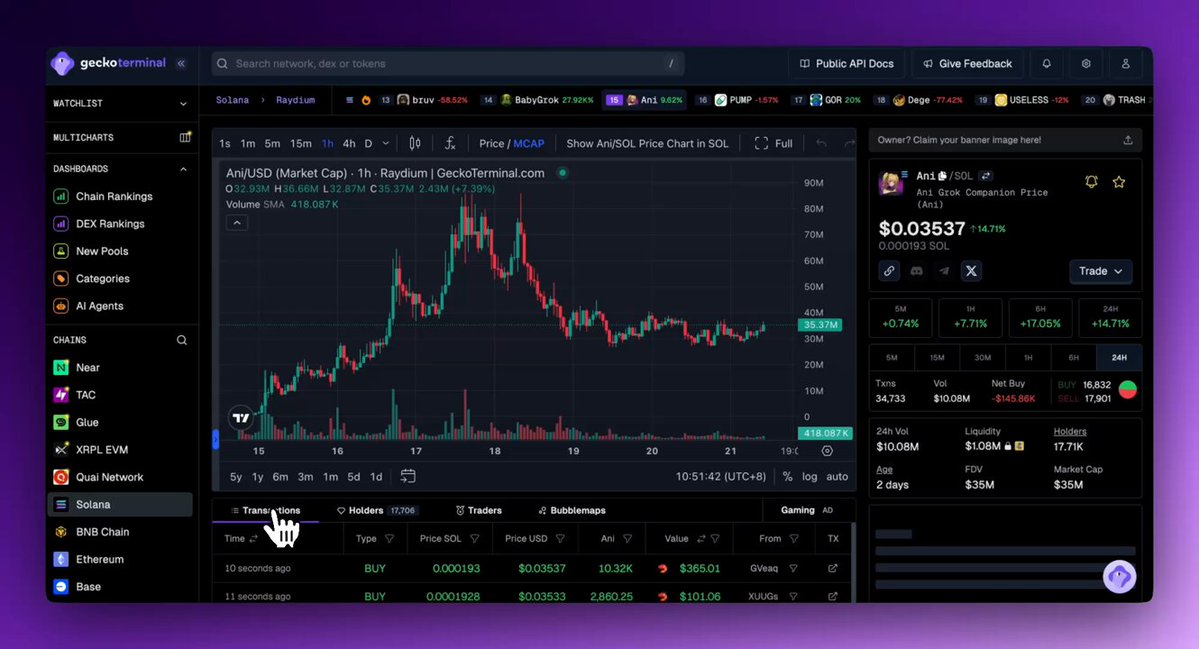
Task: Filter the Ani amount column with its funnel
Action: coord(627,539)
